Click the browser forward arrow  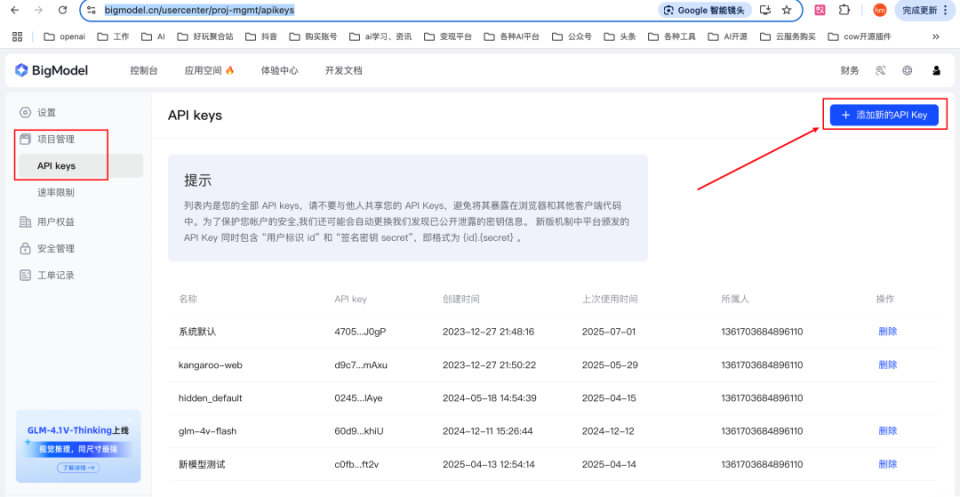39,10
